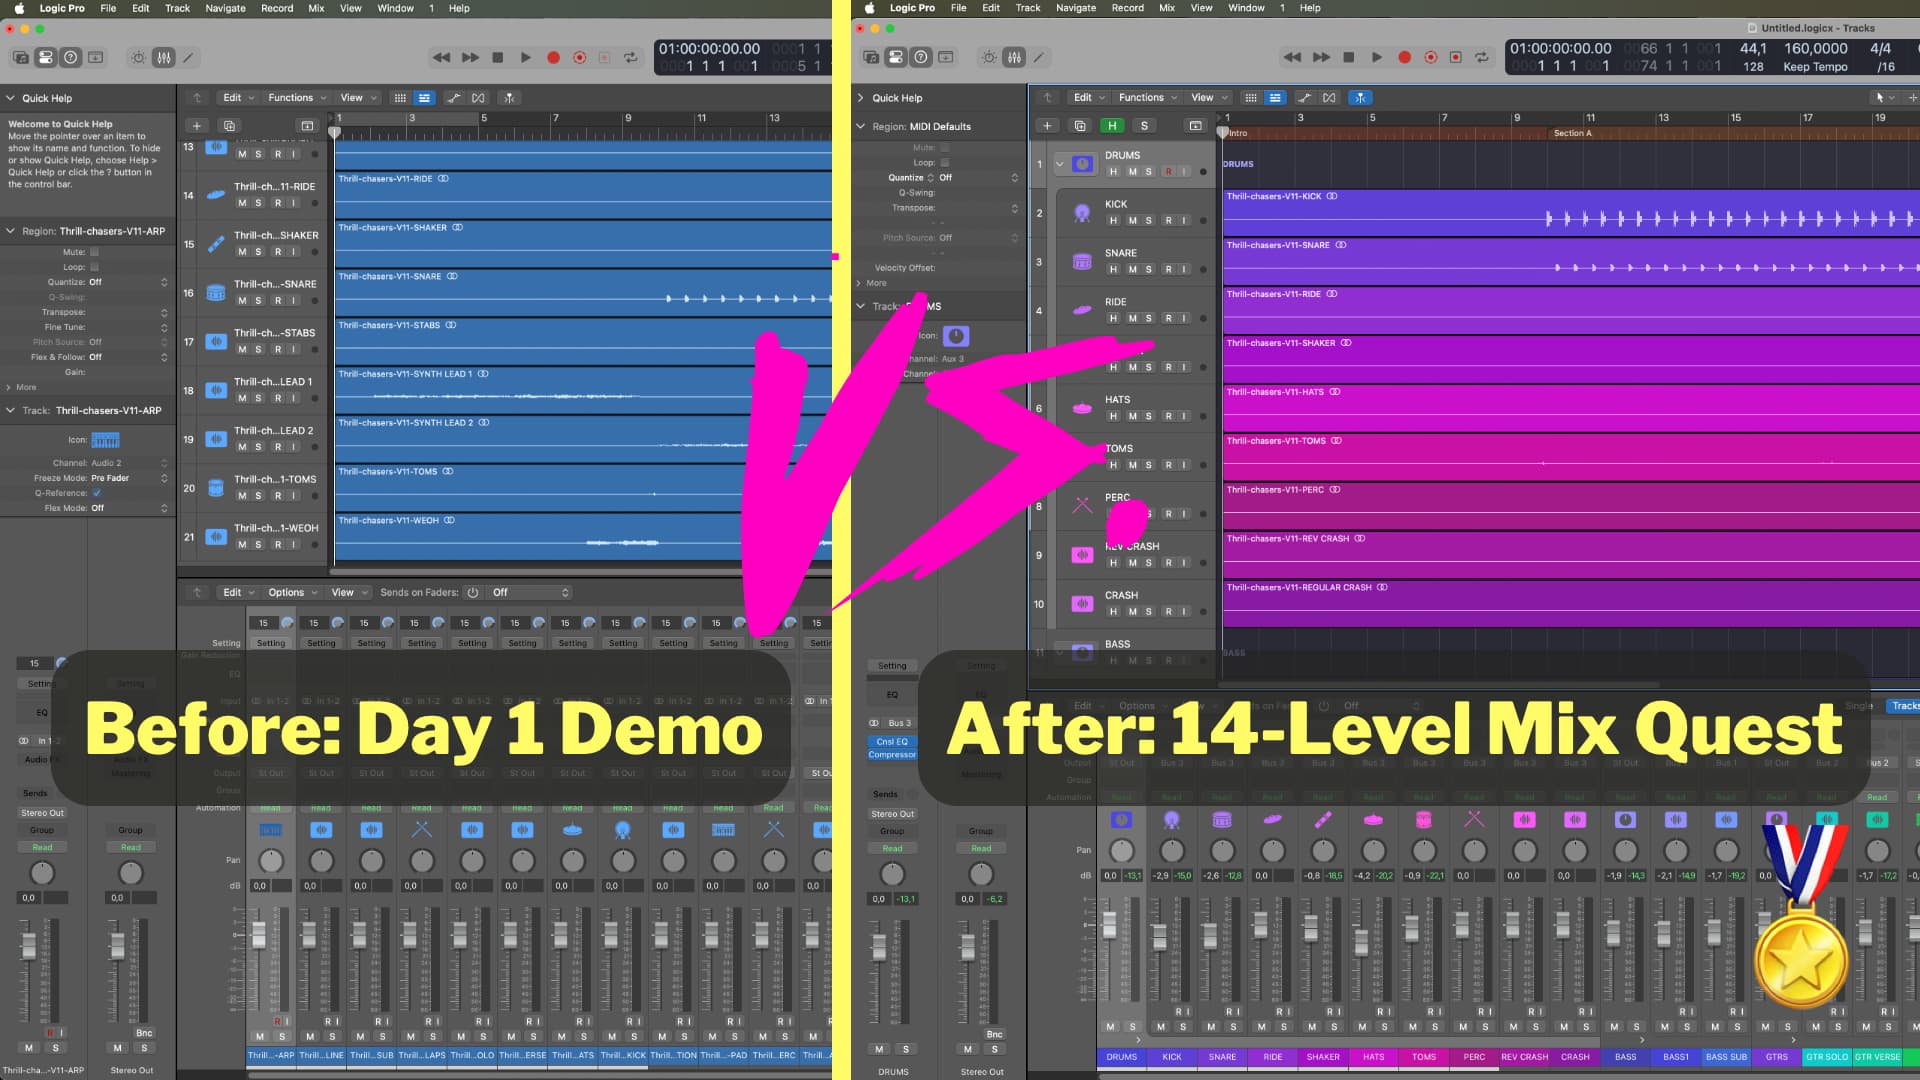Open the Apple menu on the left
This screenshot has width=1920, height=1080.
[19, 8]
